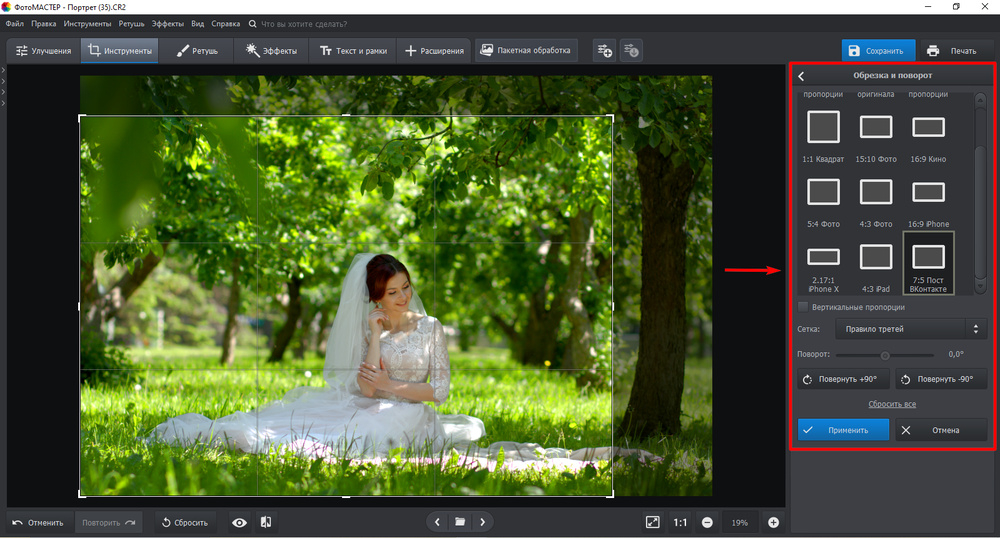Click the fit to screen icon
This screenshot has width=1000, height=538.
coord(652,522)
